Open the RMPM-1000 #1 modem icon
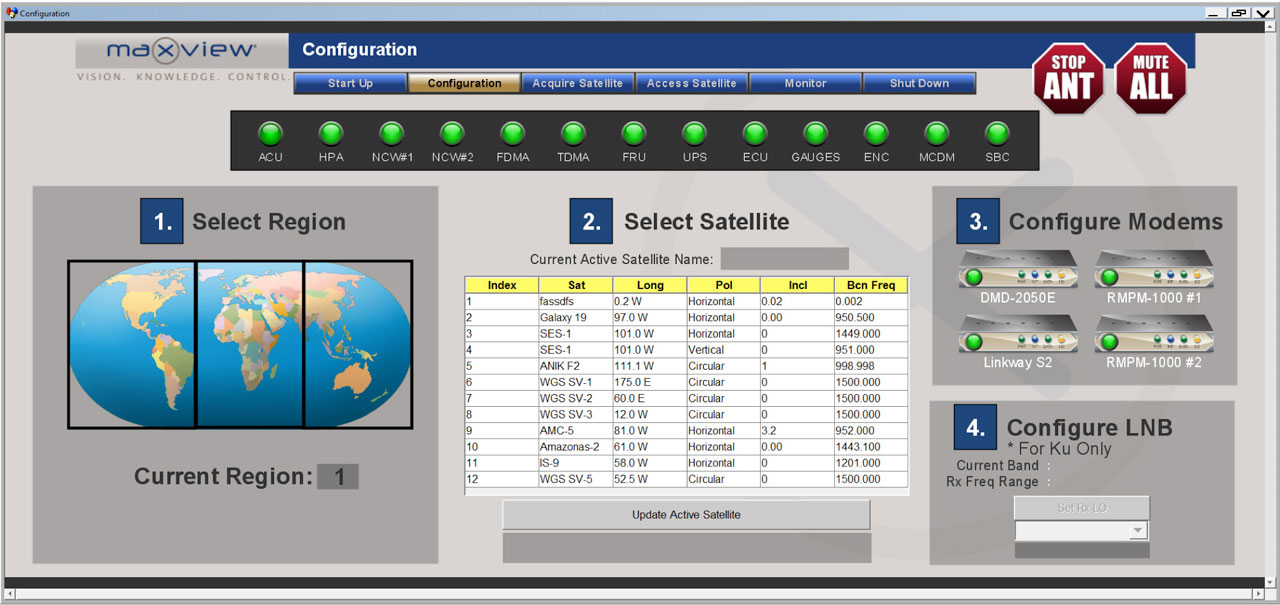Screen dimensions: 1280x605 click(1153, 274)
